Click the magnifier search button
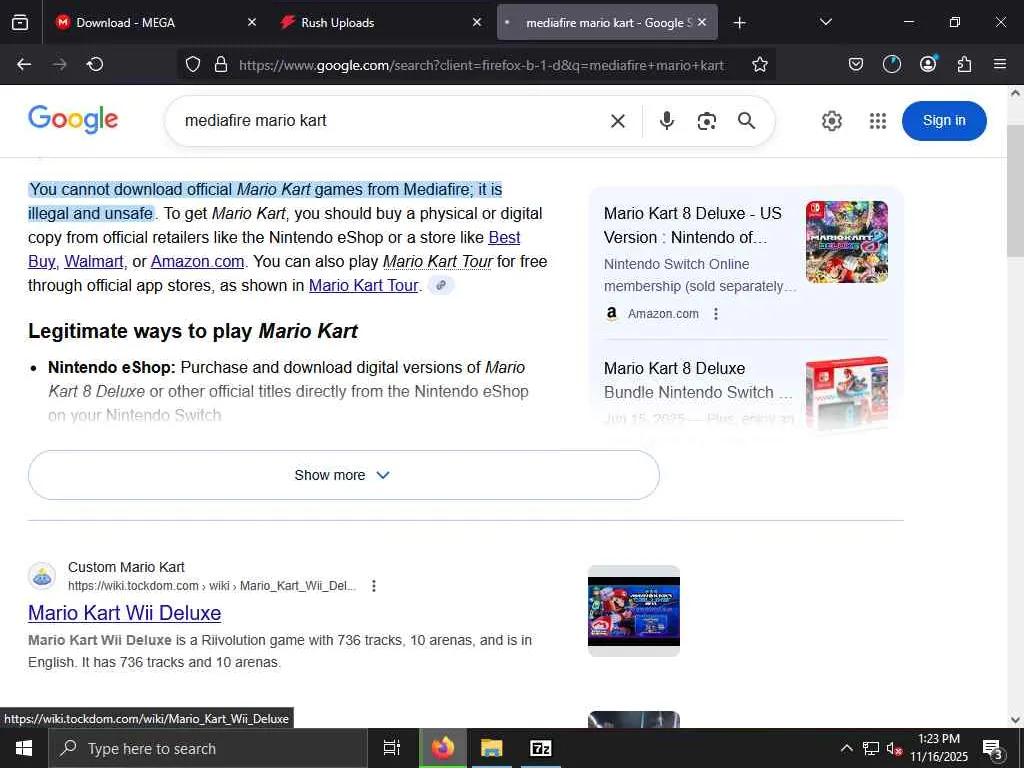The width and height of the screenshot is (1024, 768). tap(746, 121)
